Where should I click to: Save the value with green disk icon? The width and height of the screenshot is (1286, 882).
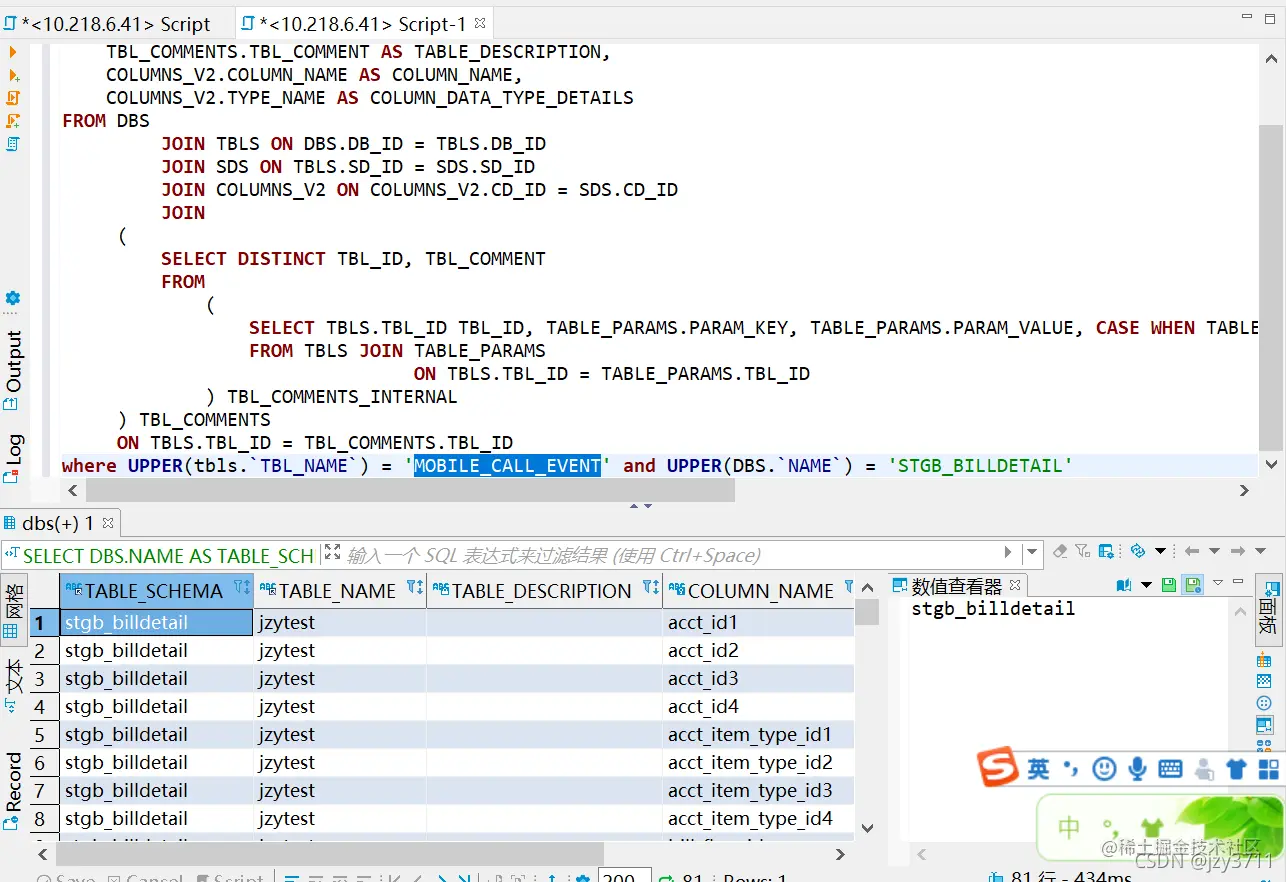tap(1170, 585)
